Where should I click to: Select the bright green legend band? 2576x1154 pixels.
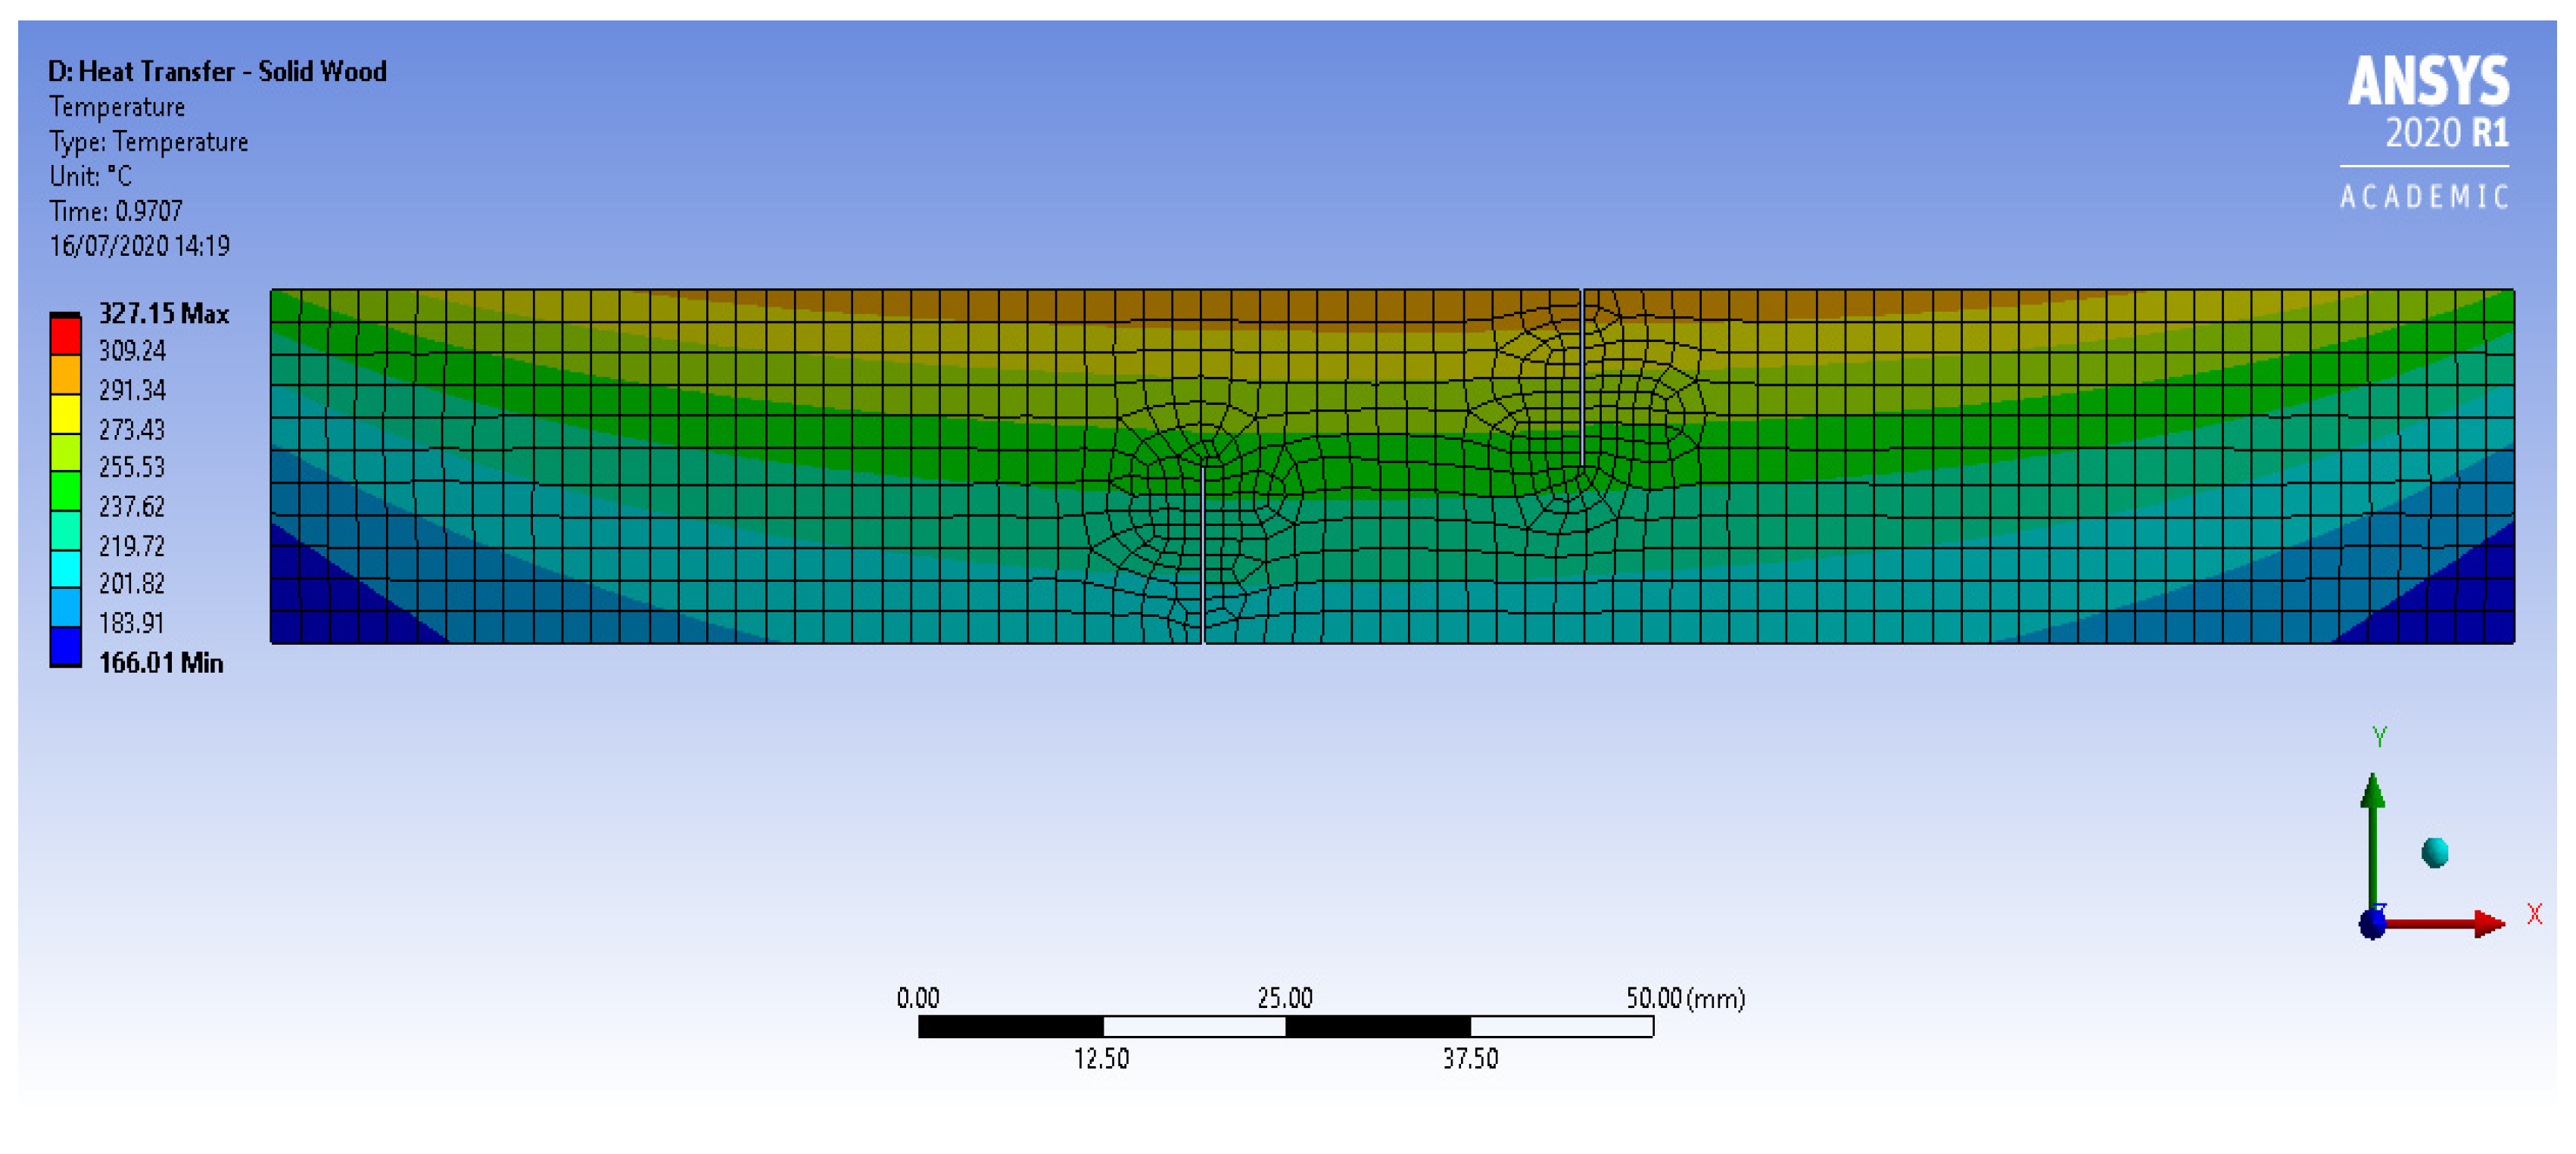(x=65, y=490)
